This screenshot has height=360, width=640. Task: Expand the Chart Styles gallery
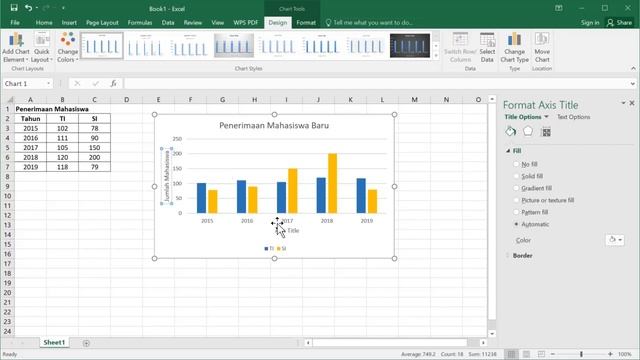coord(436,56)
